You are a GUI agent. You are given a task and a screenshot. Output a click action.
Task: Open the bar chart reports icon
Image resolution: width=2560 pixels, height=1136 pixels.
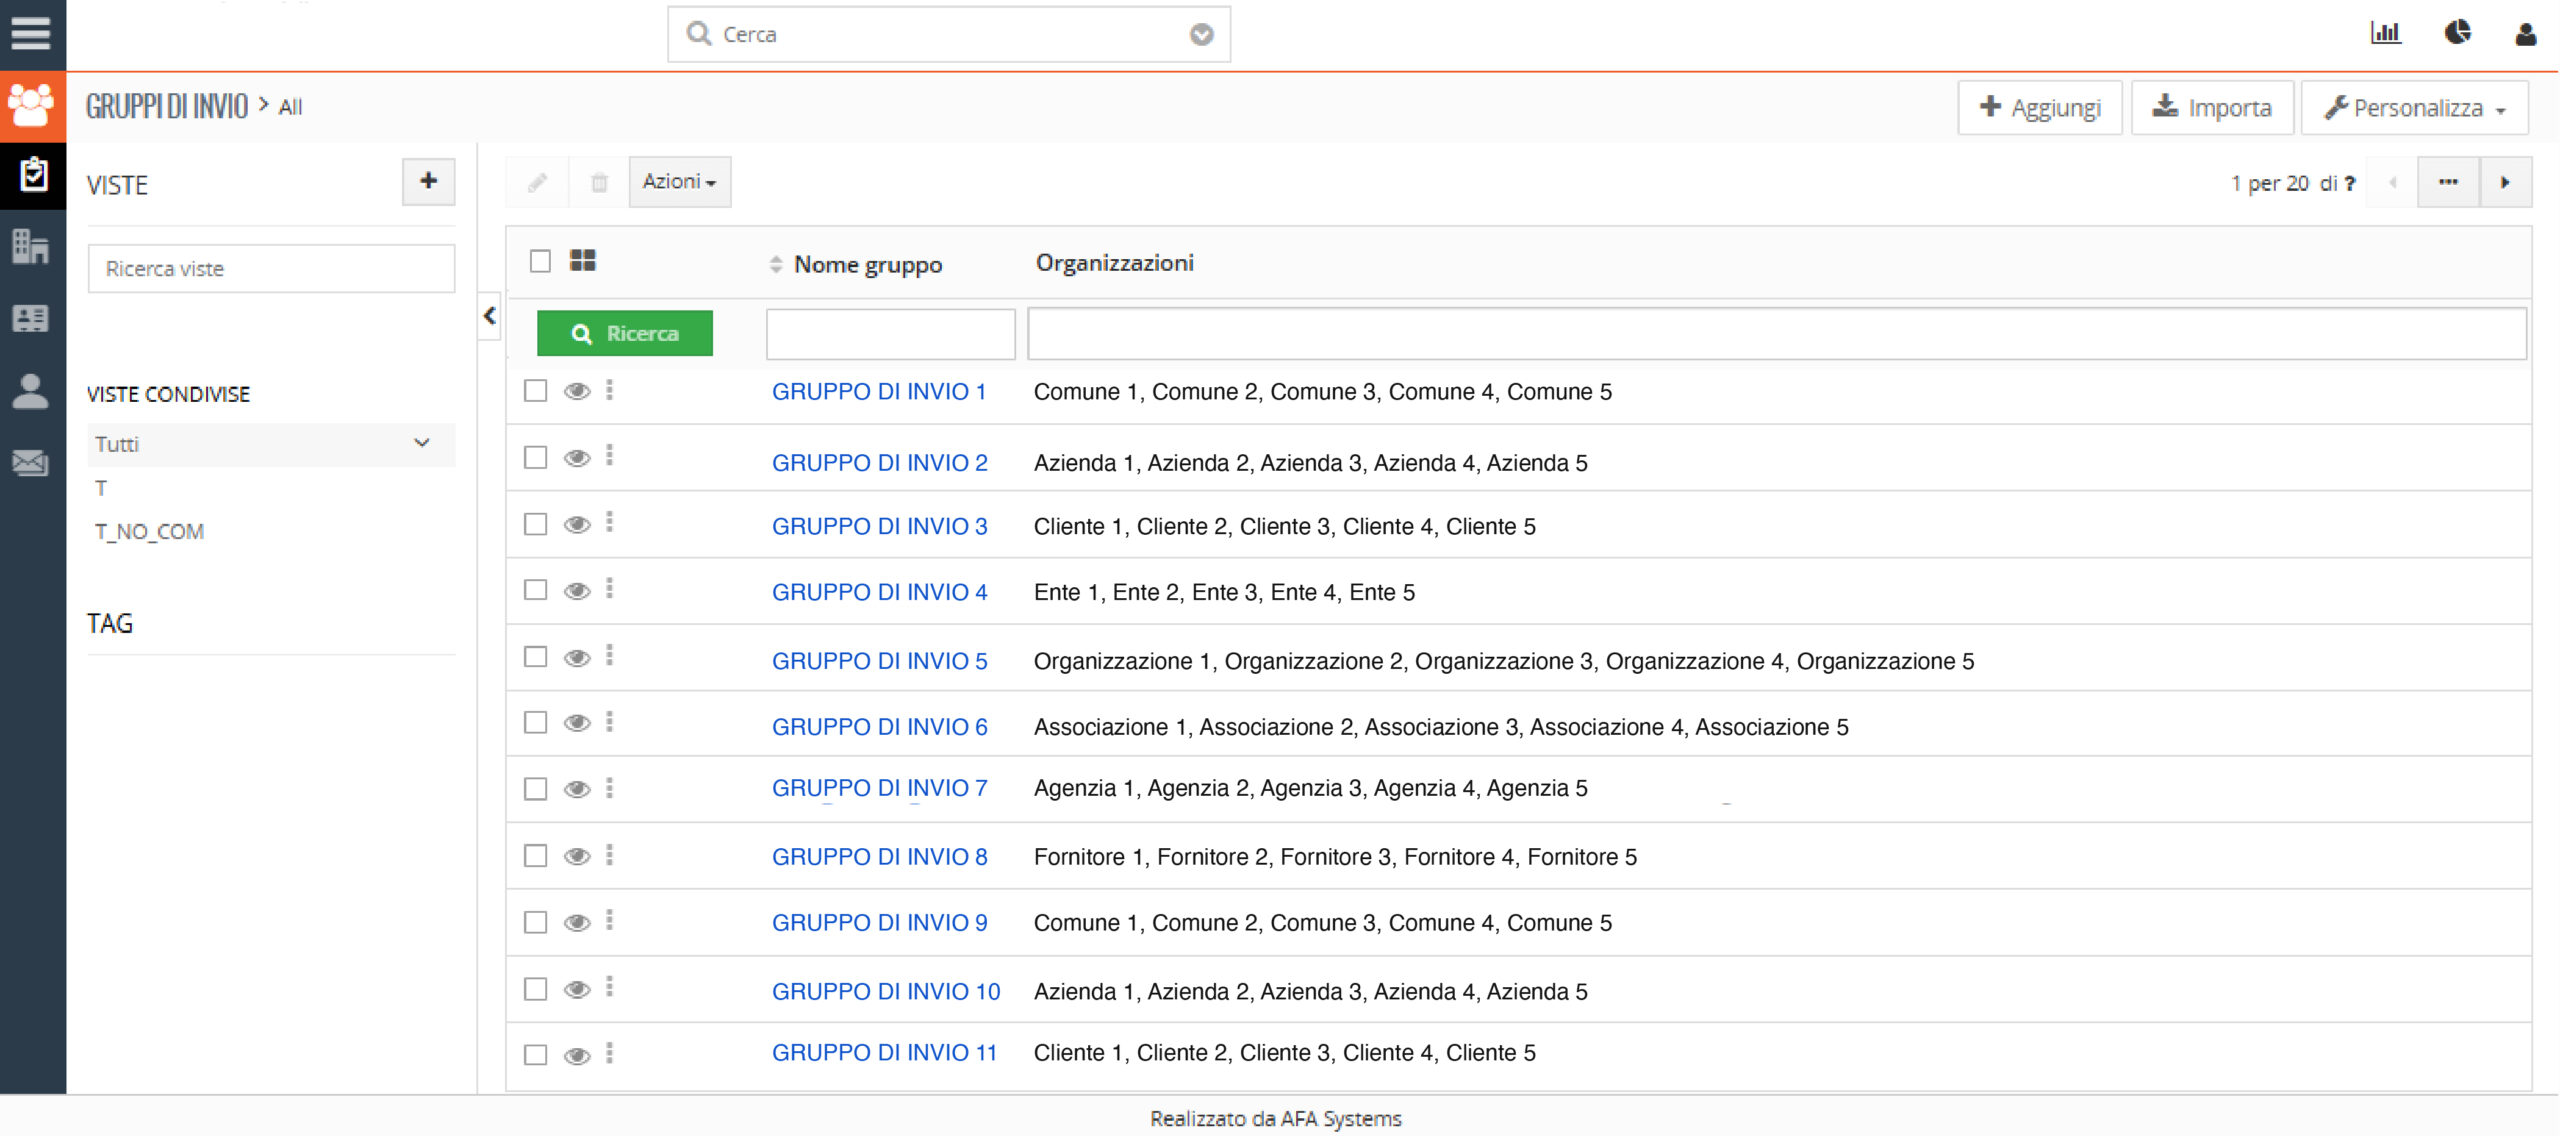2385,33
